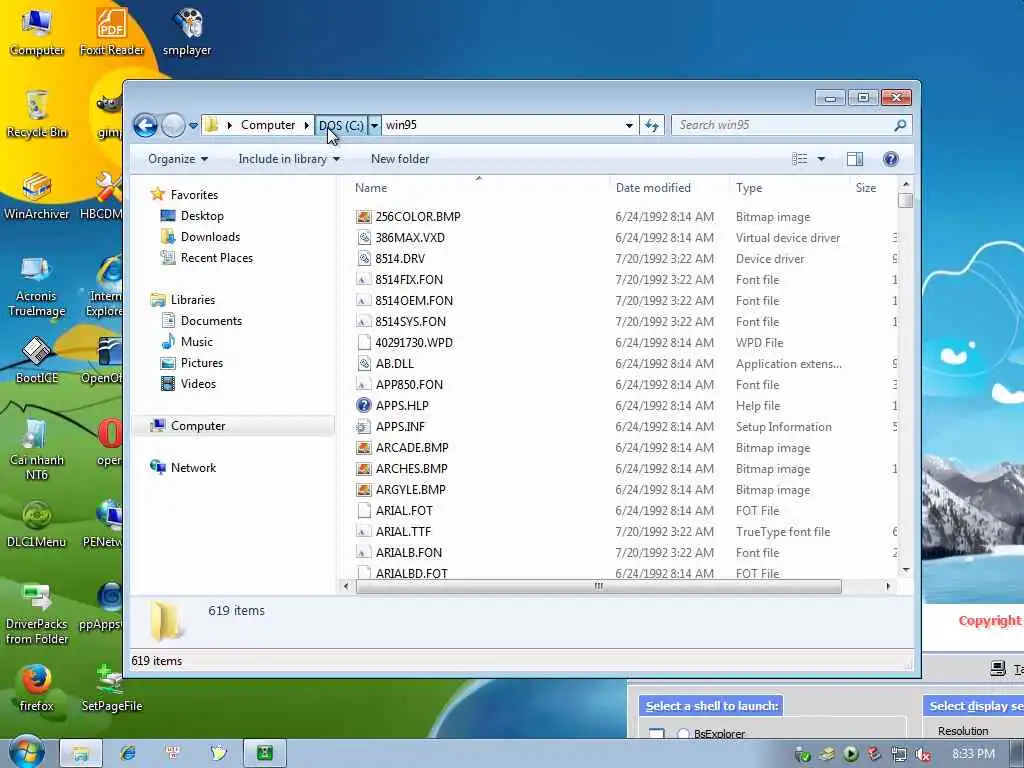Open the Recycle Bin icon
Screen dimensions: 1024x768
37,114
